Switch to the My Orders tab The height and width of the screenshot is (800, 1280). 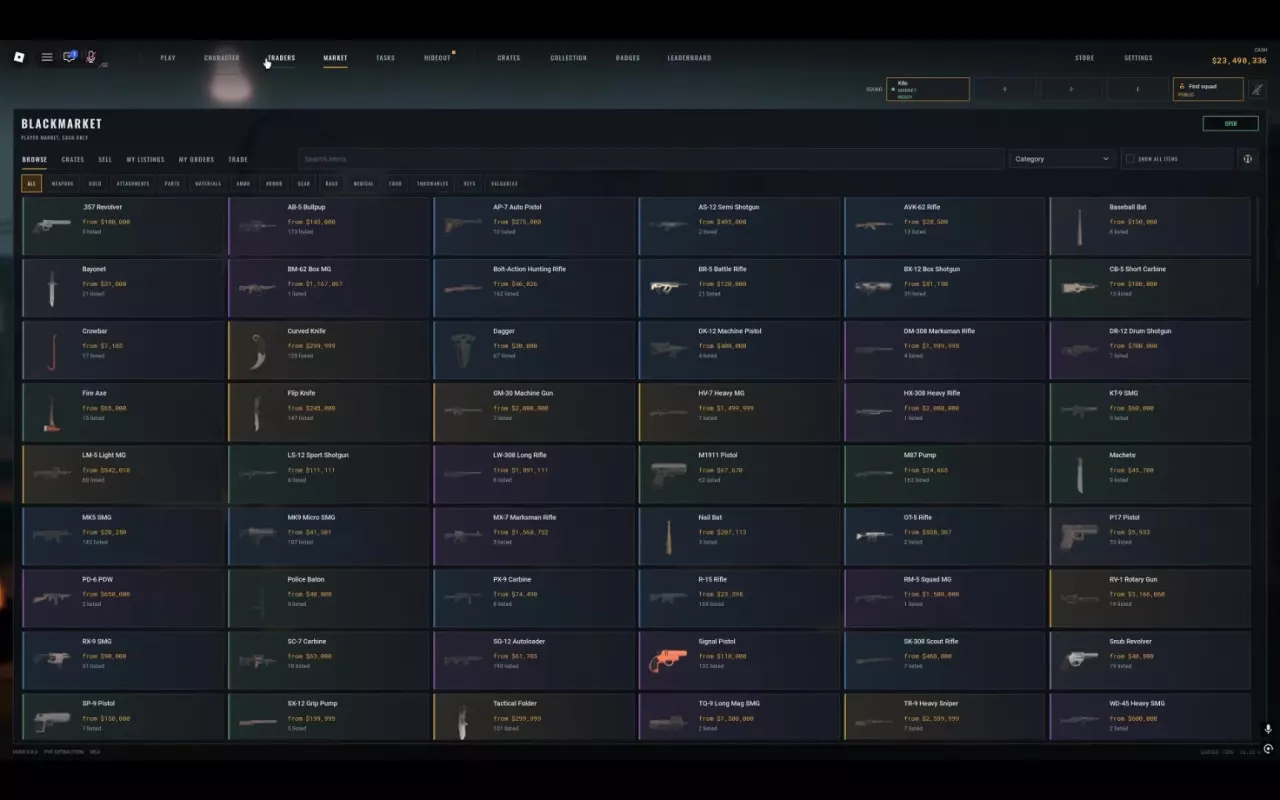(x=196, y=160)
